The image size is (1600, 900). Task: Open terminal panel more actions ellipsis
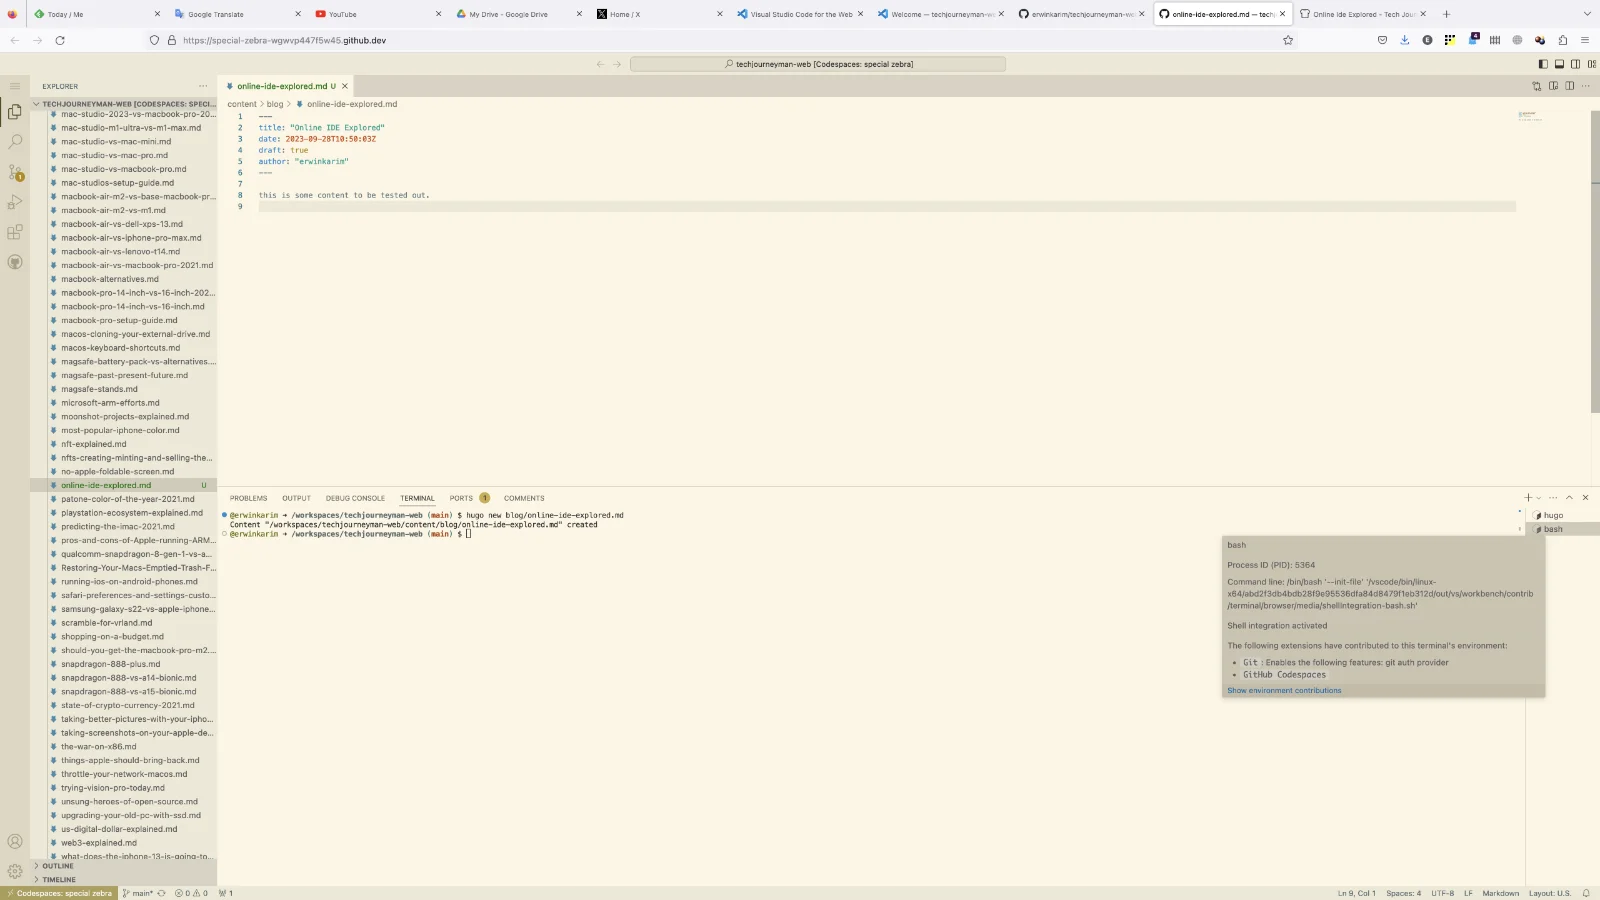[1553, 498]
